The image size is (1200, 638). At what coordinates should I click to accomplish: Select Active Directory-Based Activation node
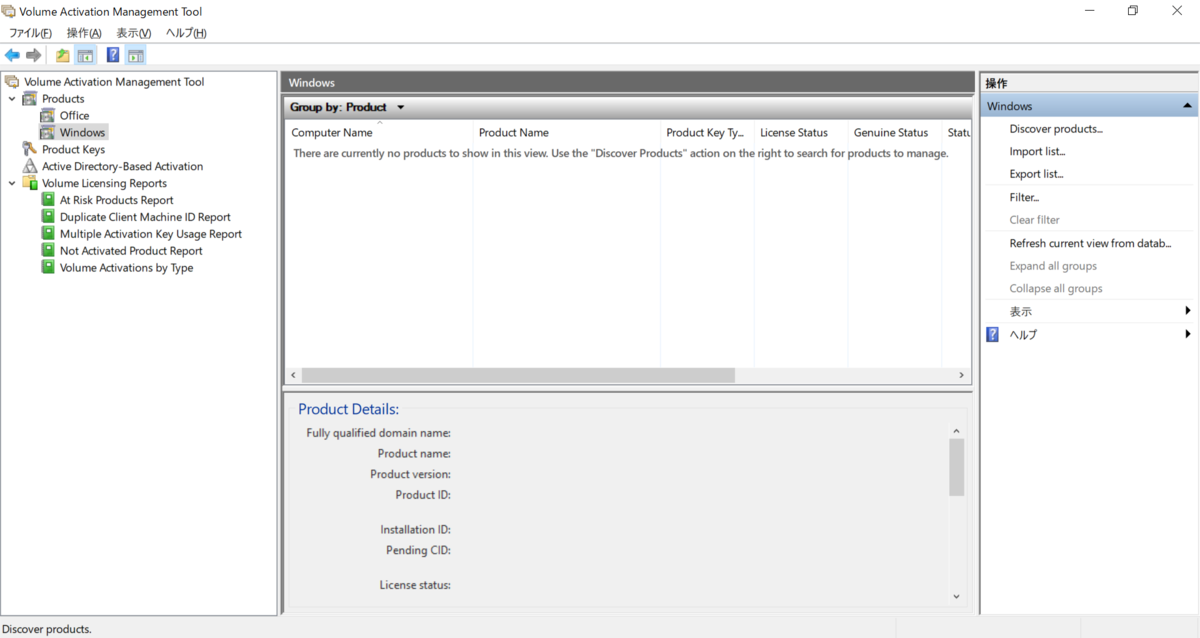point(122,166)
